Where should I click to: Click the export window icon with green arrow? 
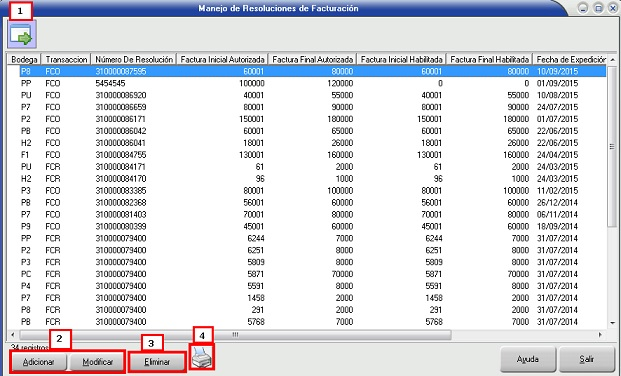22,34
